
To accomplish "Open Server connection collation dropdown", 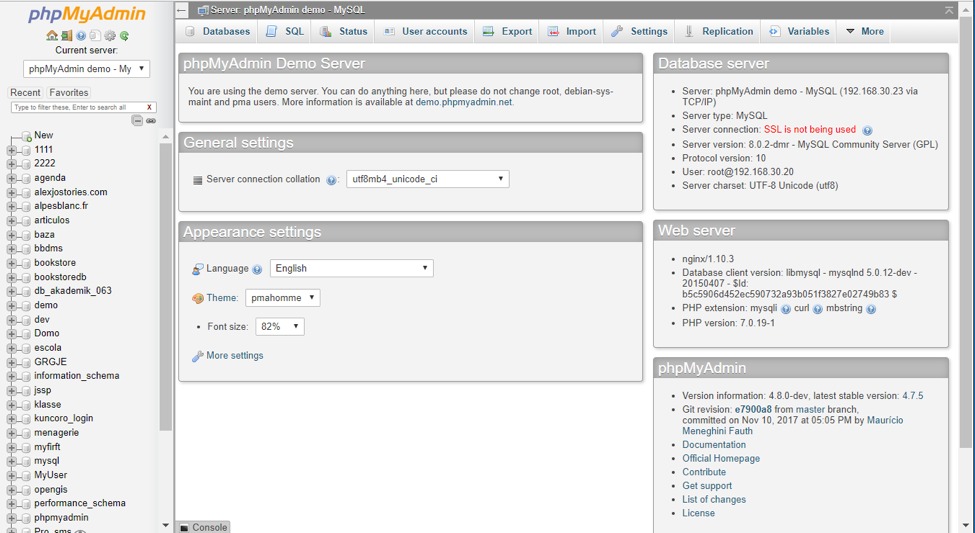I will [428, 179].
